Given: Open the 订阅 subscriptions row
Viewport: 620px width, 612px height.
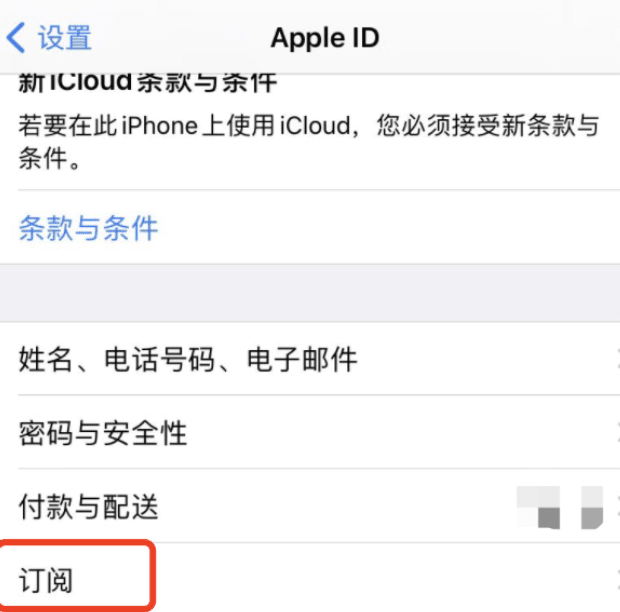Looking at the screenshot, I should point(310,578).
